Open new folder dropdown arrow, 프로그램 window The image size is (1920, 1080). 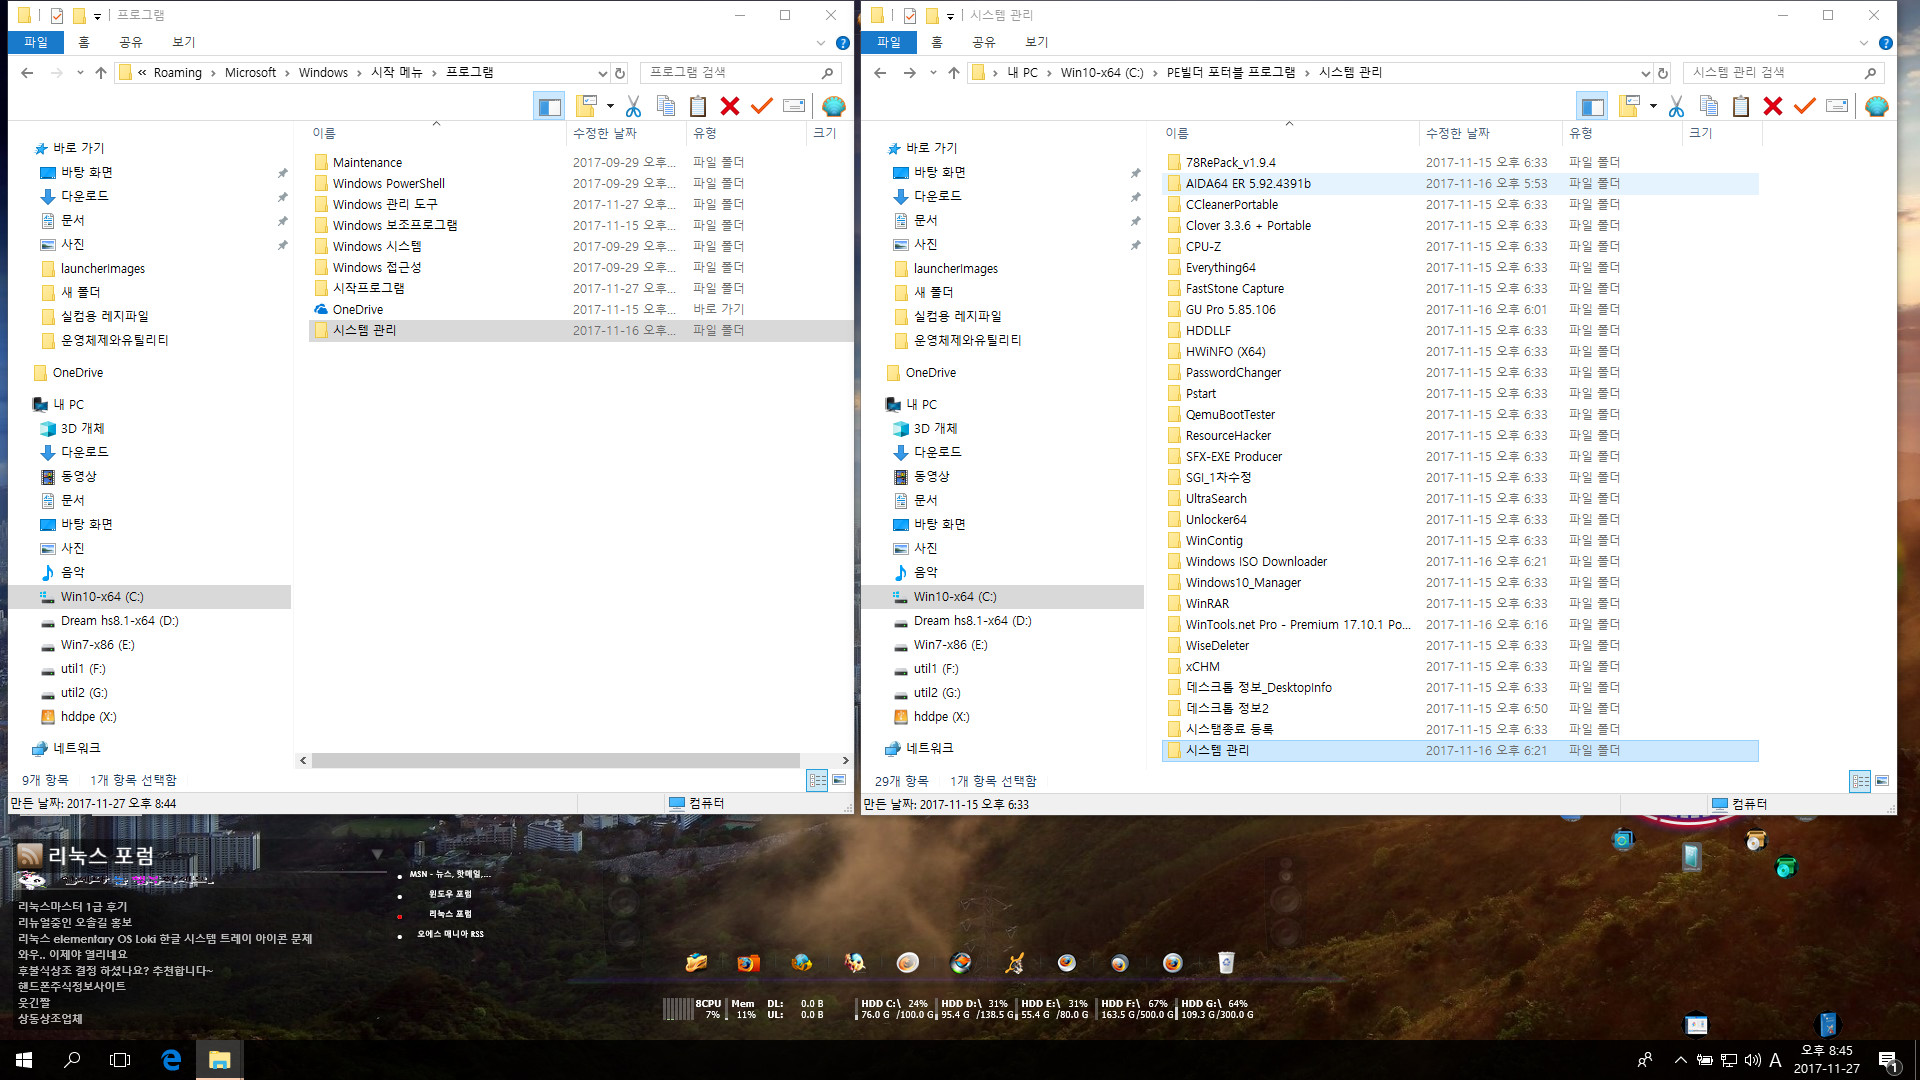[610, 106]
